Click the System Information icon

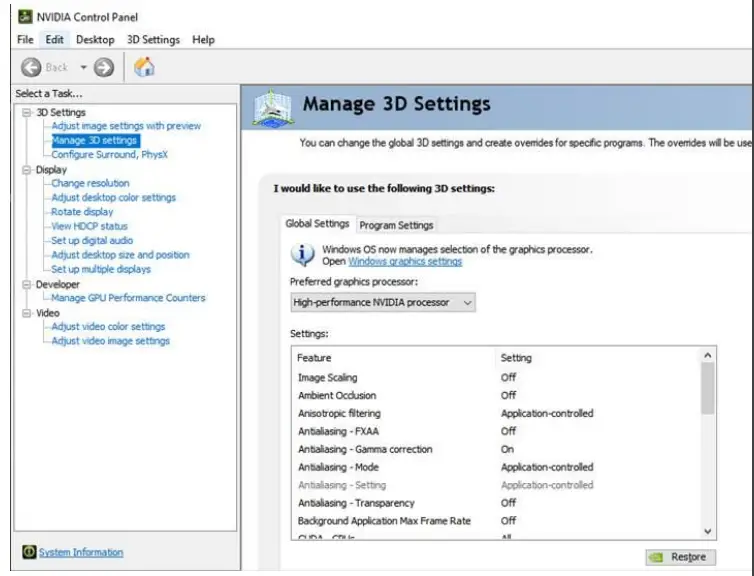coord(29,552)
